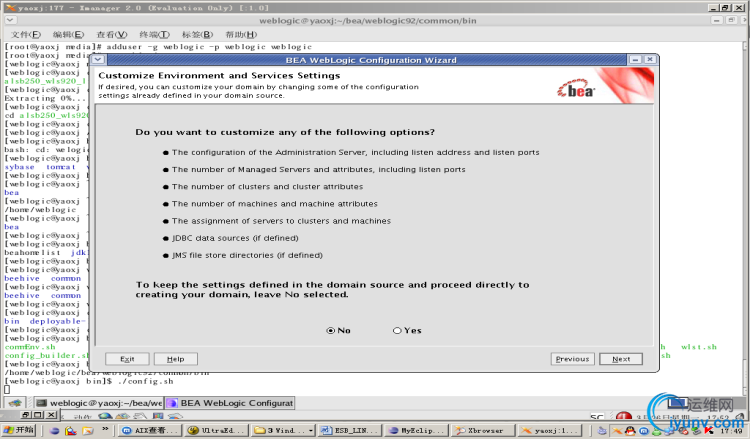Open the Windows 开始 Start button
Image resolution: width=750 pixels, height=439 pixels.
[x=19, y=430]
